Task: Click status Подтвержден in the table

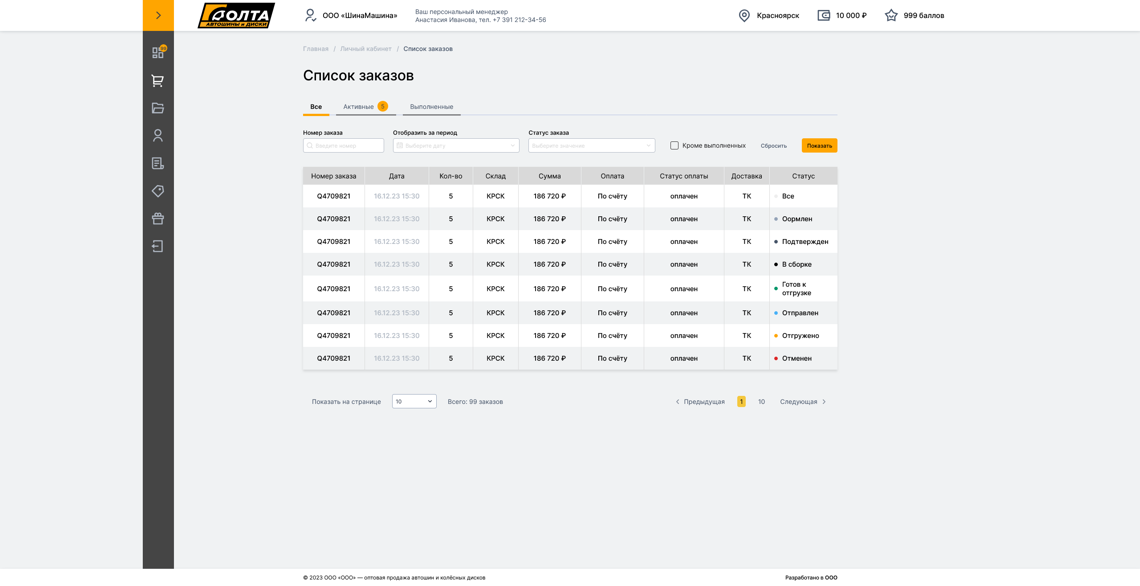Action: [x=805, y=241]
